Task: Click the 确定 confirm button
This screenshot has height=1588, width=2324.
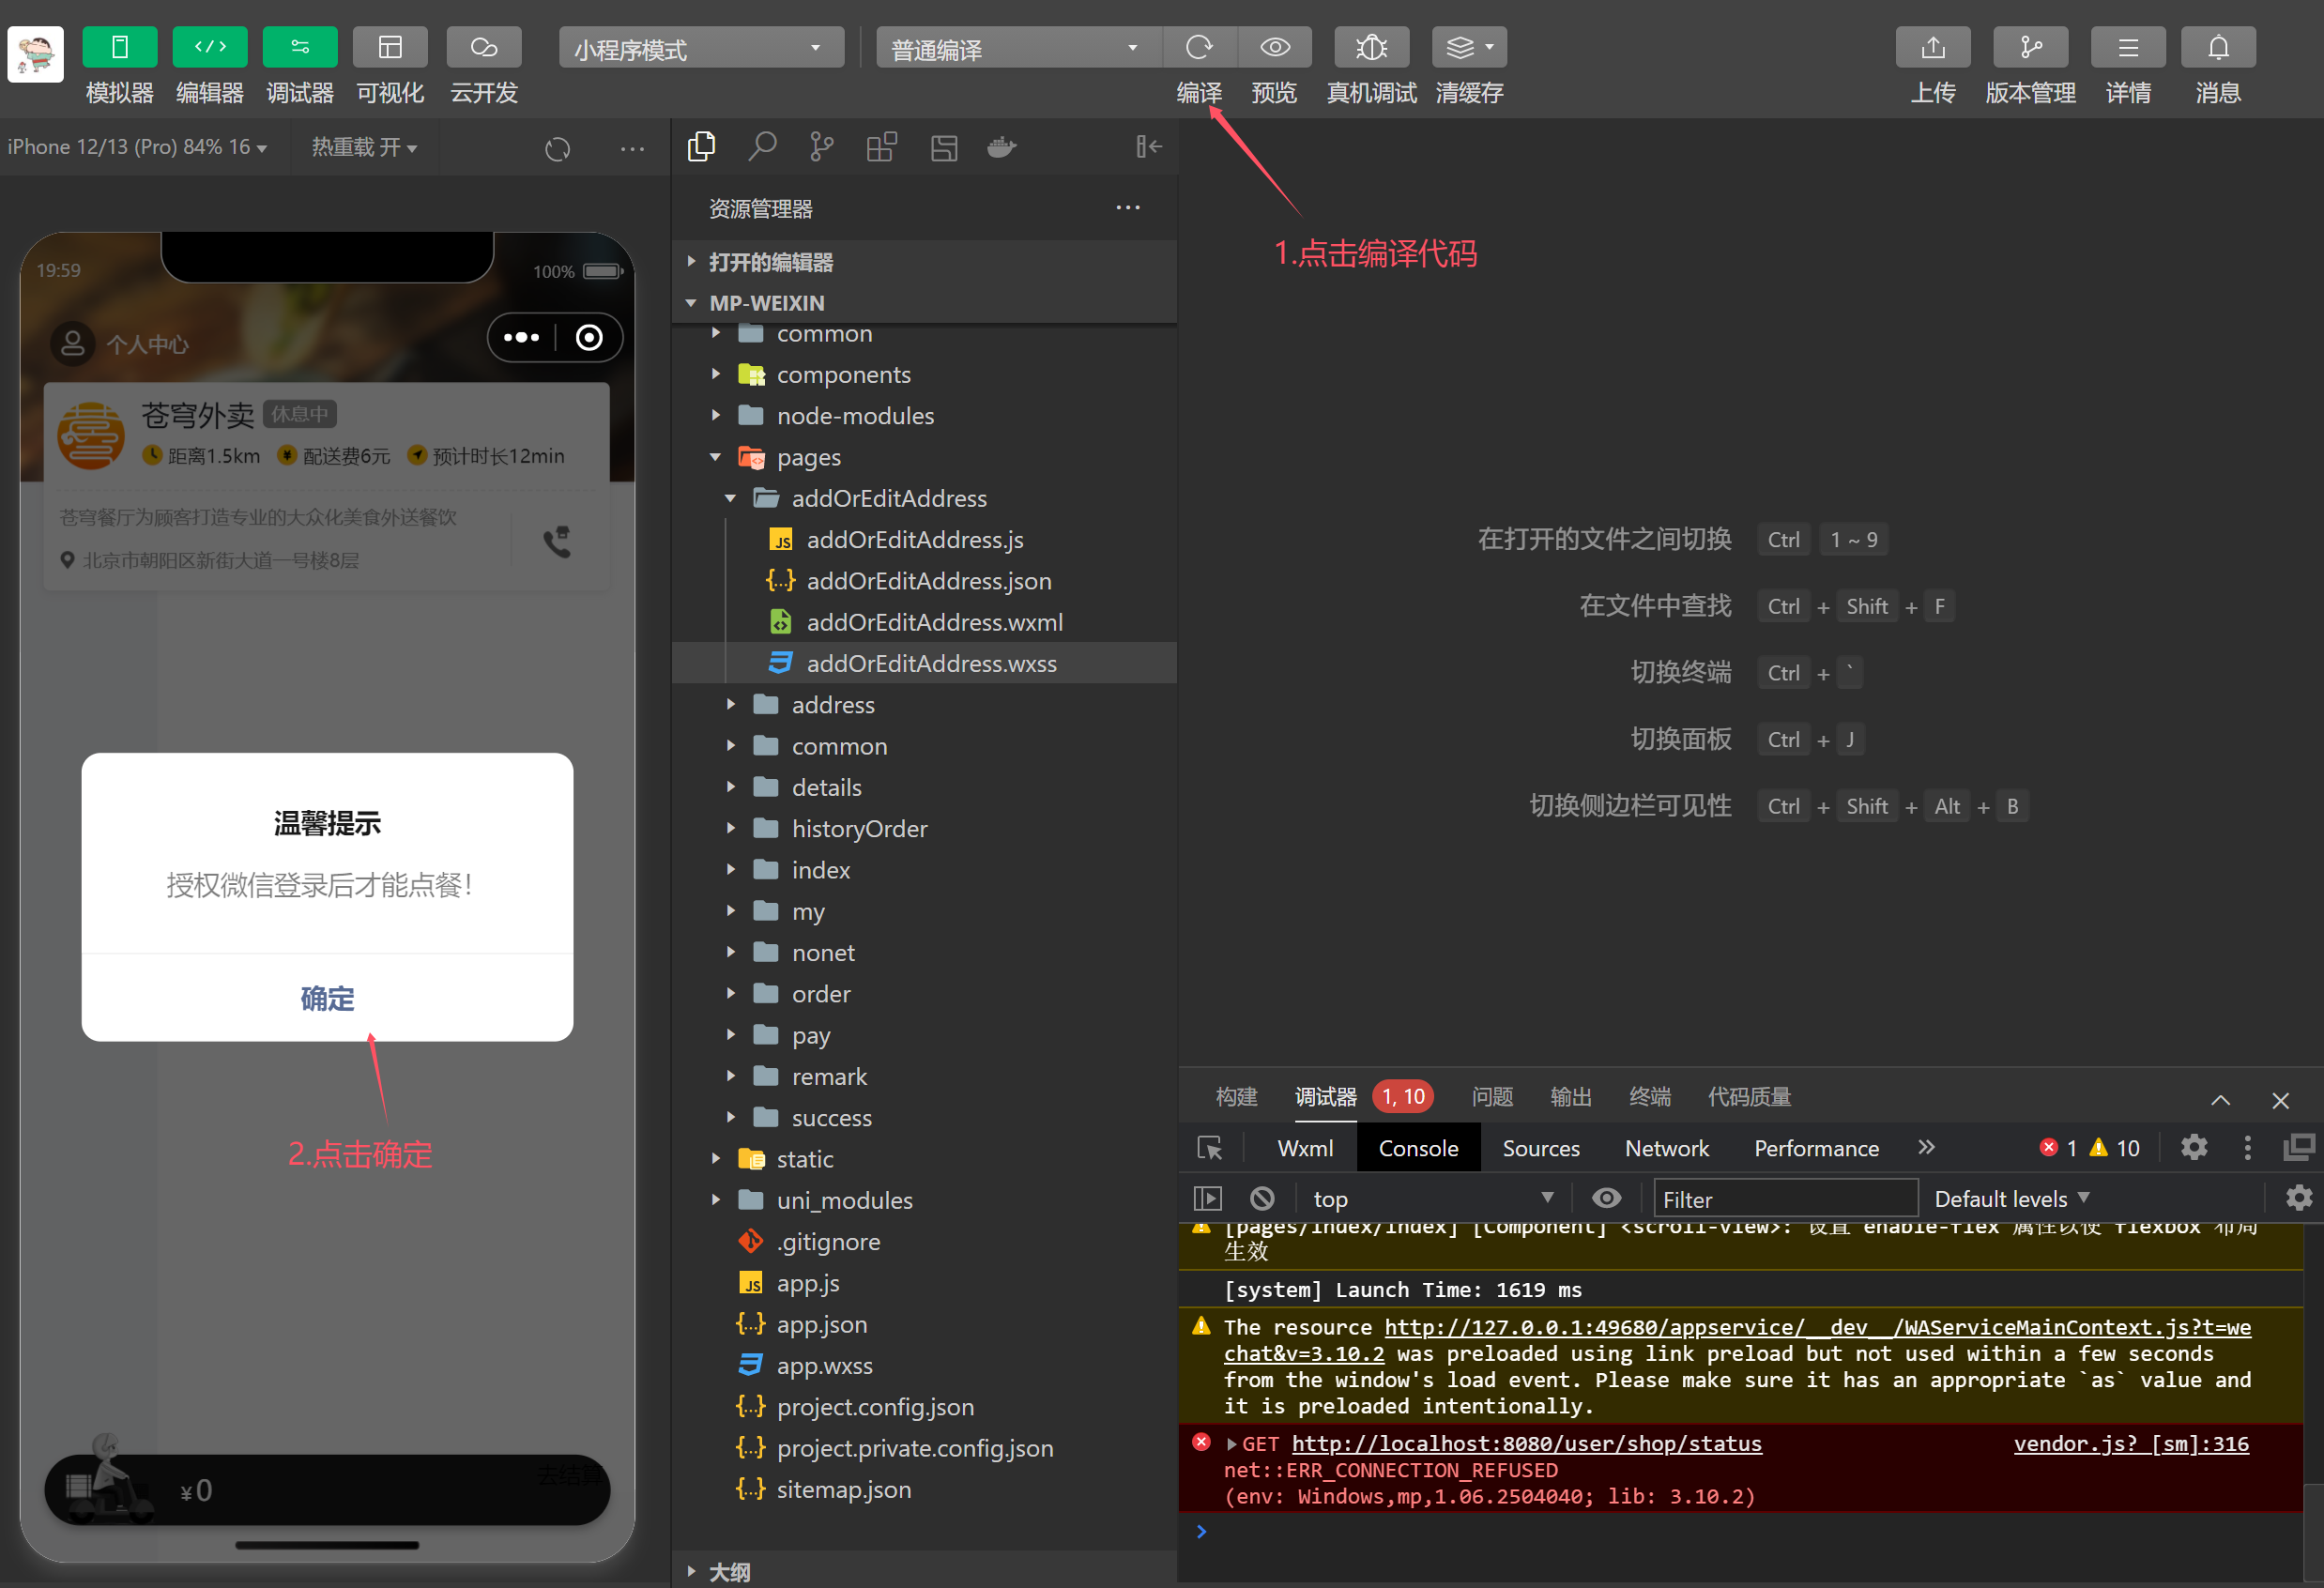Action: click(327, 999)
